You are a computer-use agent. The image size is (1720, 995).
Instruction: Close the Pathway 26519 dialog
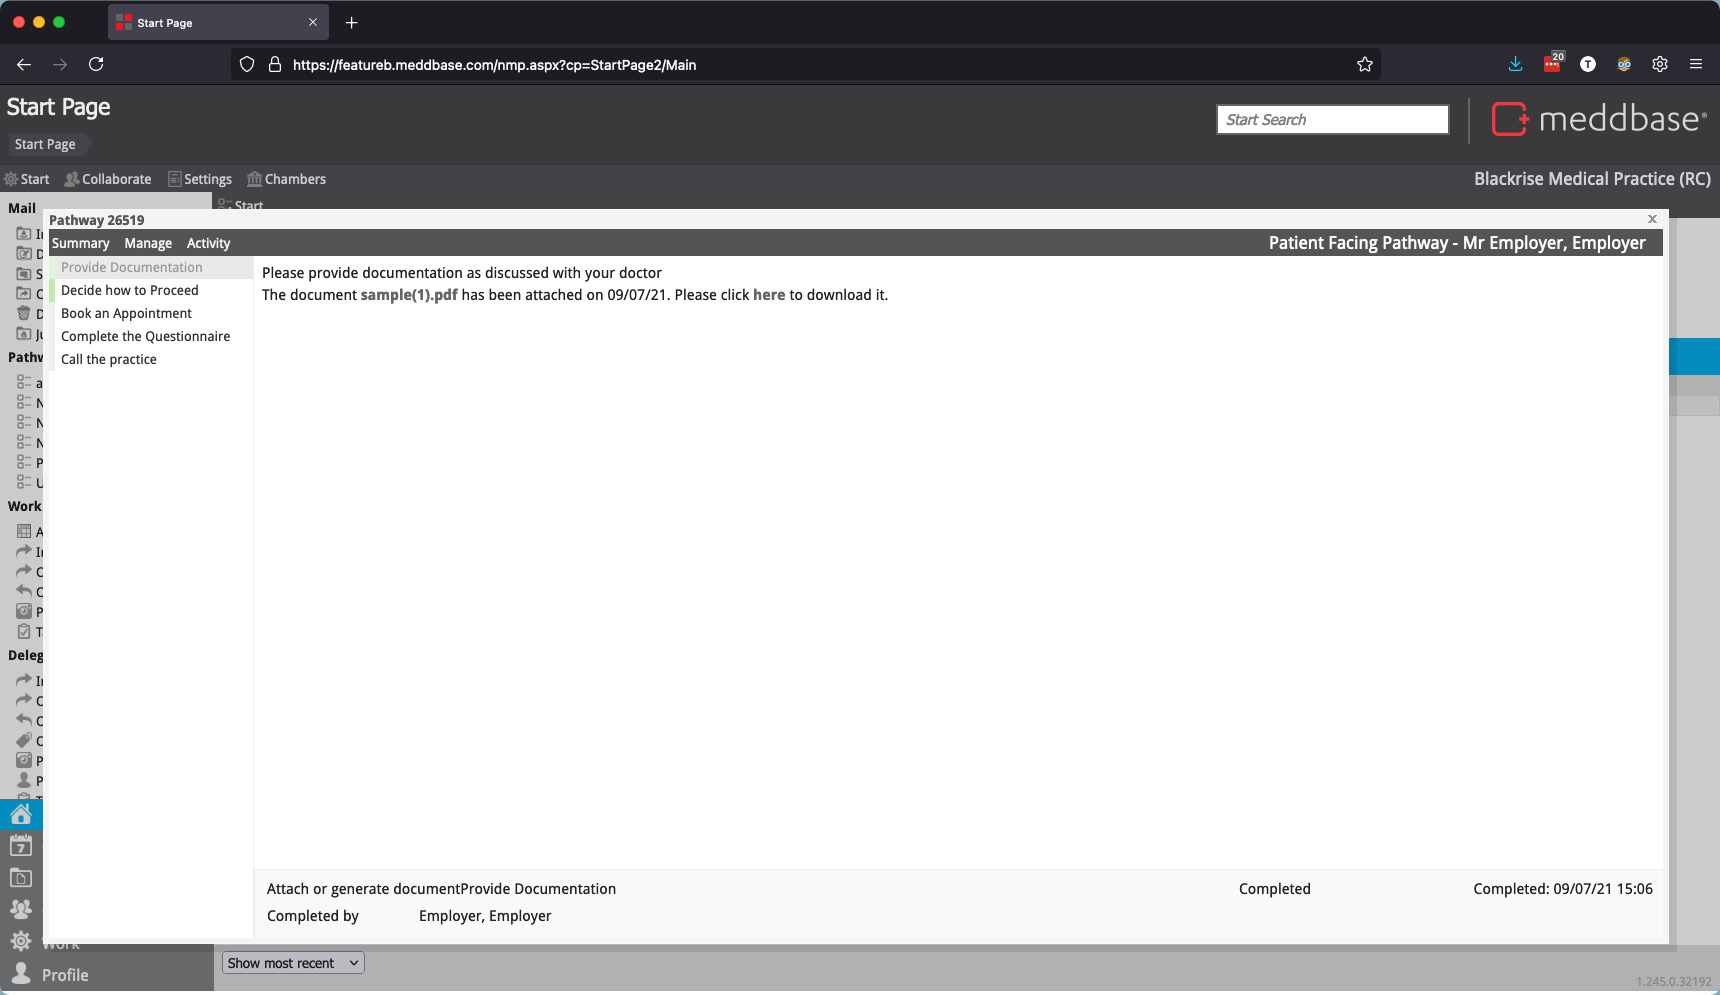[x=1652, y=219]
